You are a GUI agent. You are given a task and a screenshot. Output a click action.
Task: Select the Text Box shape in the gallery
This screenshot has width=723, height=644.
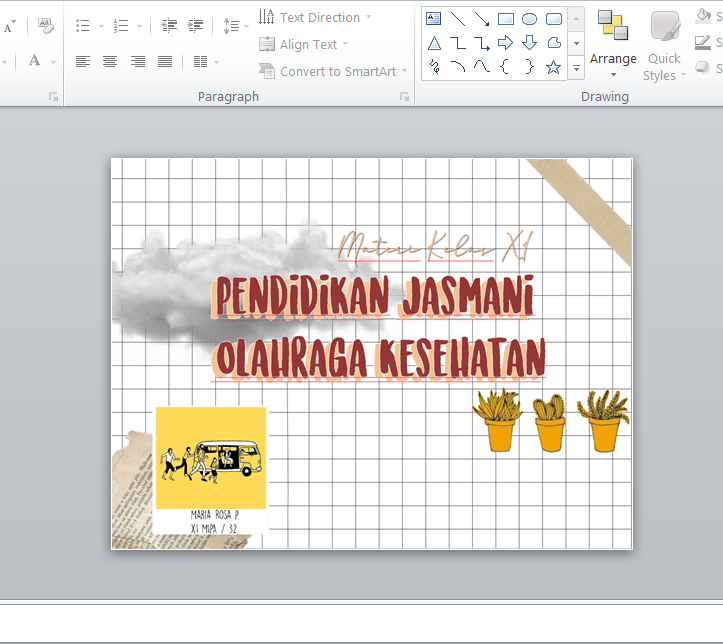tap(433, 18)
